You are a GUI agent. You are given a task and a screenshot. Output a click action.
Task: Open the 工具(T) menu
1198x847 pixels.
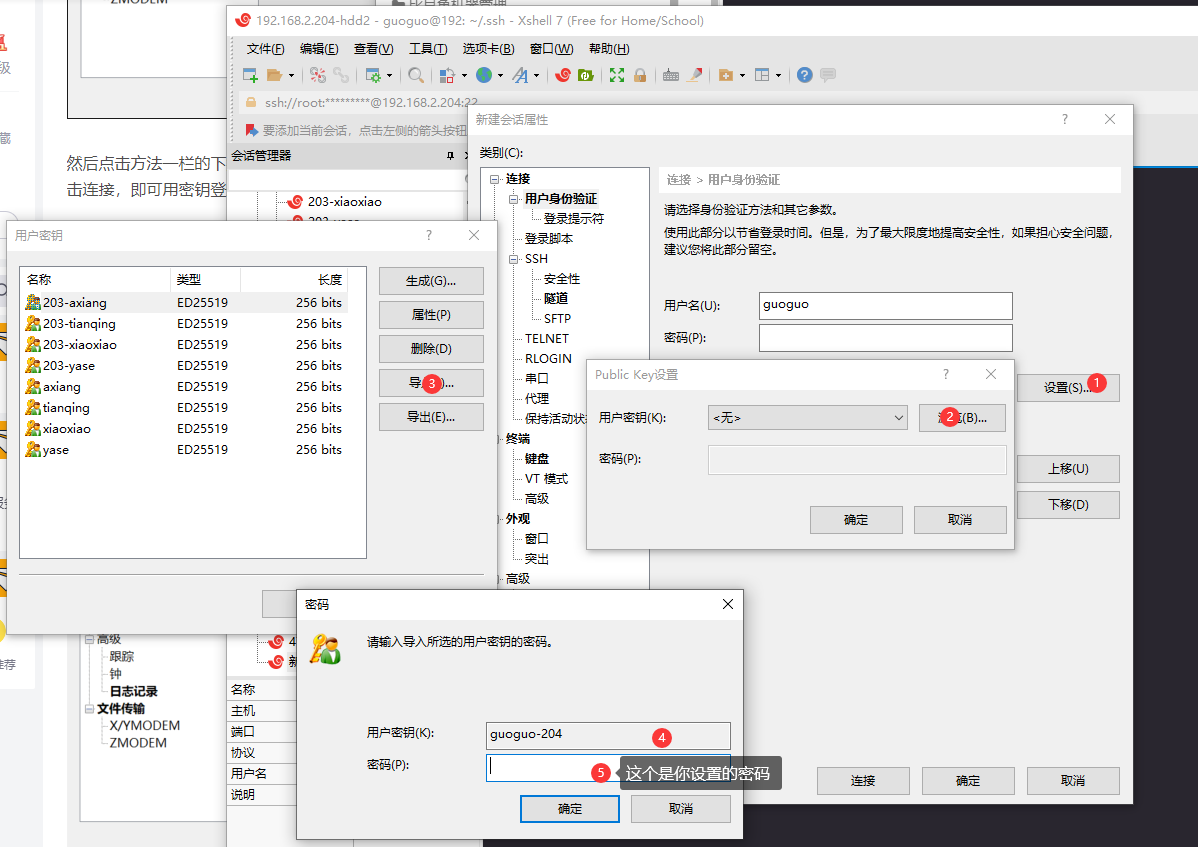coord(428,49)
